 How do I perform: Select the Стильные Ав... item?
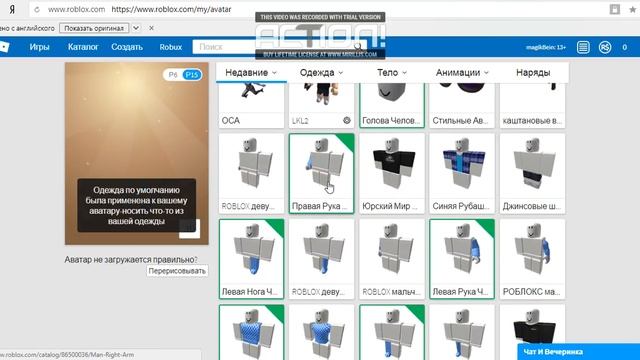point(462,105)
